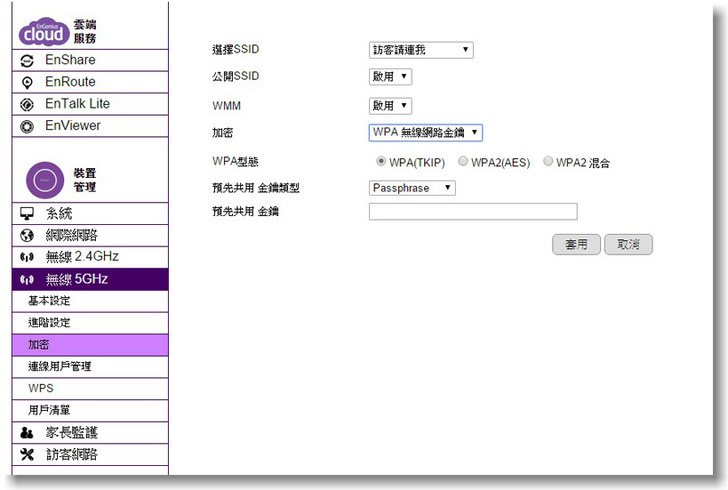Click the 系統 monitor icon
Image resolution: width=728 pixels, height=490 pixels.
tap(27, 214)
